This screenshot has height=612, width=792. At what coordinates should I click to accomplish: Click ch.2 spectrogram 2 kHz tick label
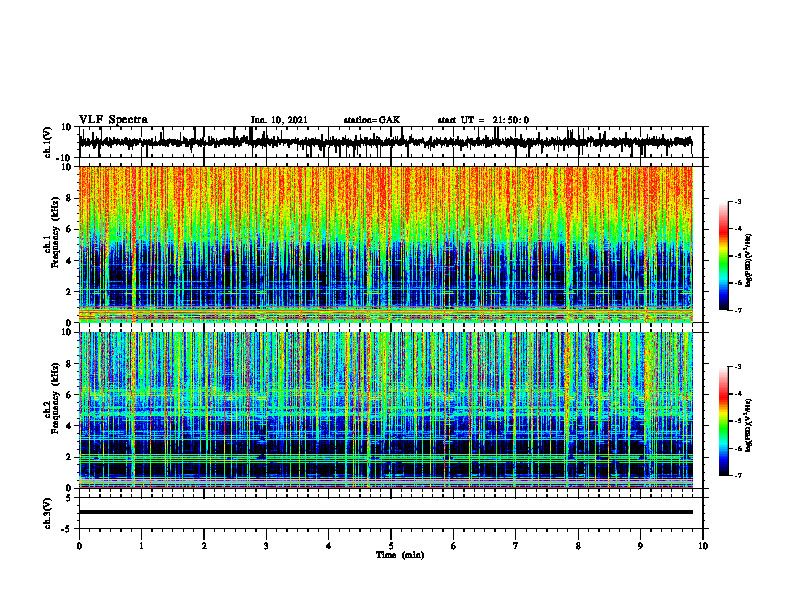pyautogui.click(x=69, y=457)
